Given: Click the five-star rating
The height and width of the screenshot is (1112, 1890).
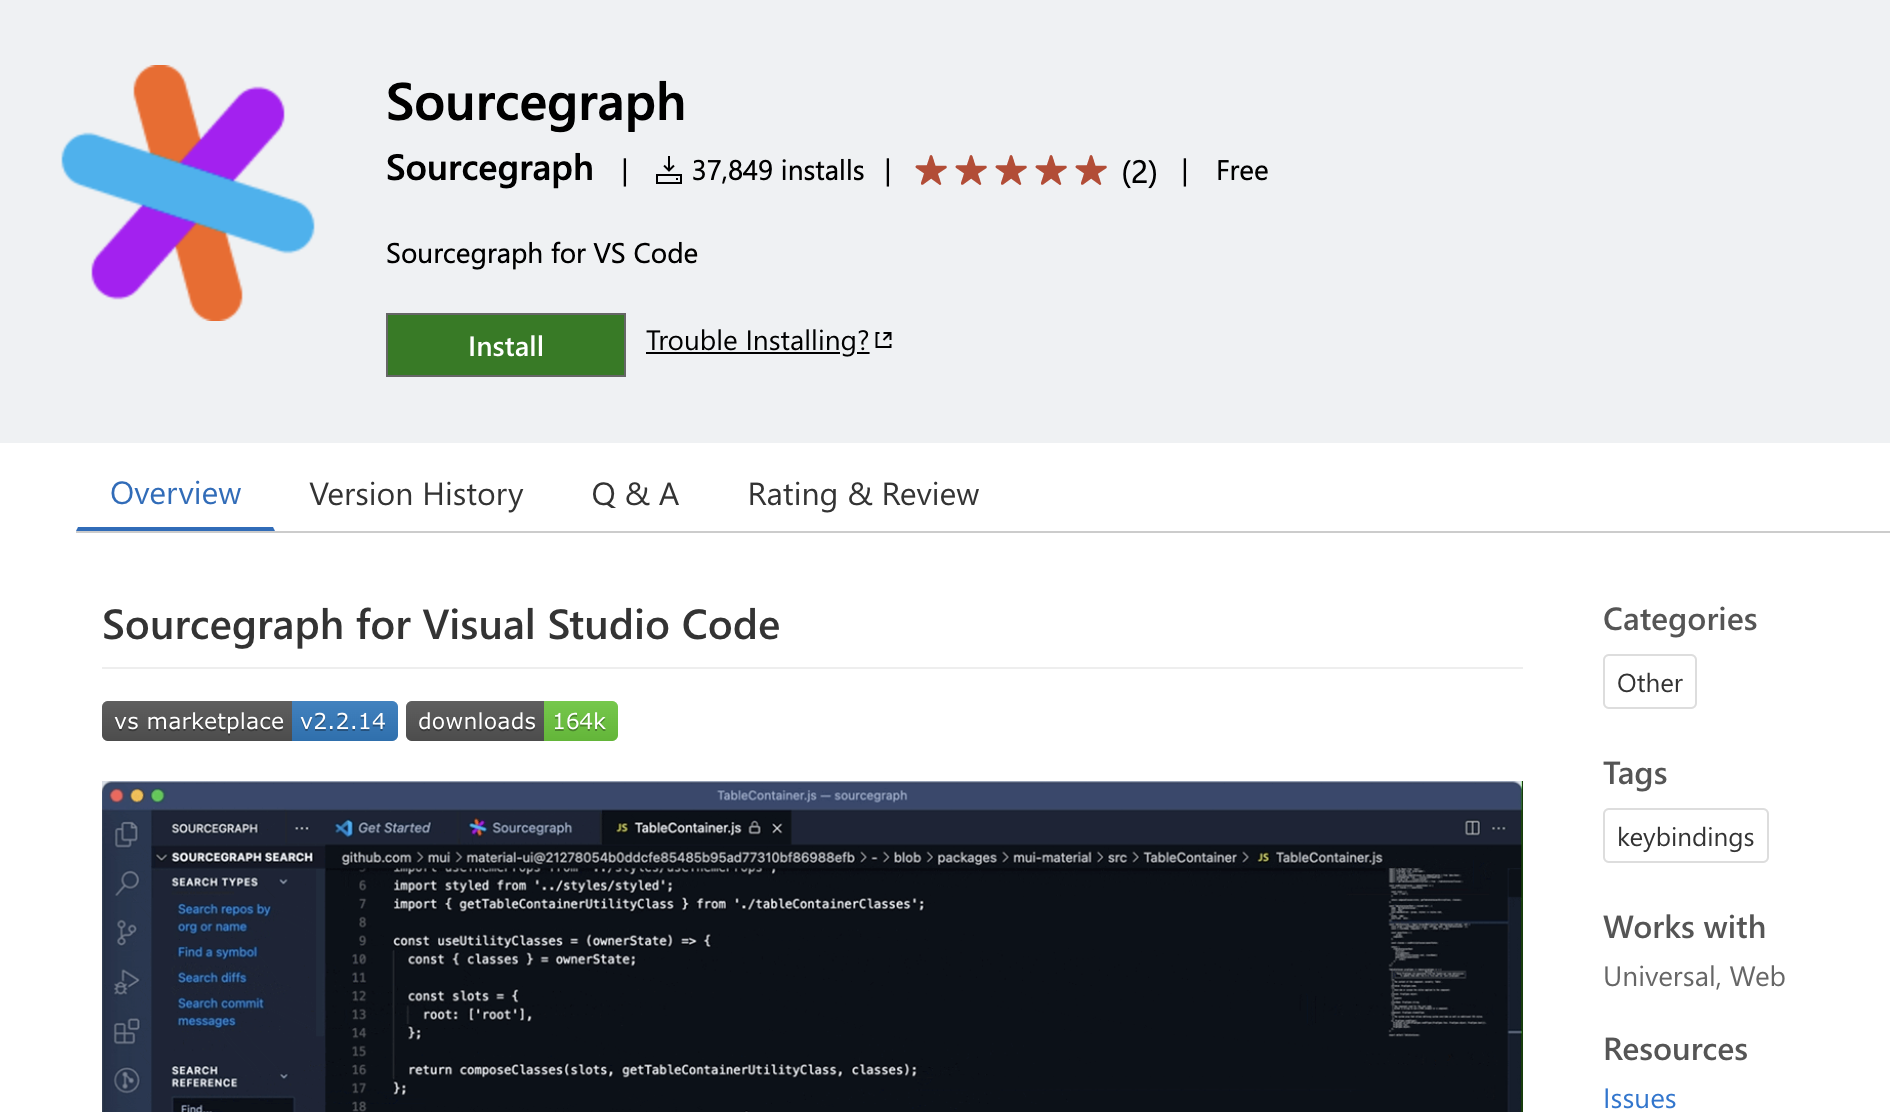Looking at the screenshot, I should [x=1011, y=171].
